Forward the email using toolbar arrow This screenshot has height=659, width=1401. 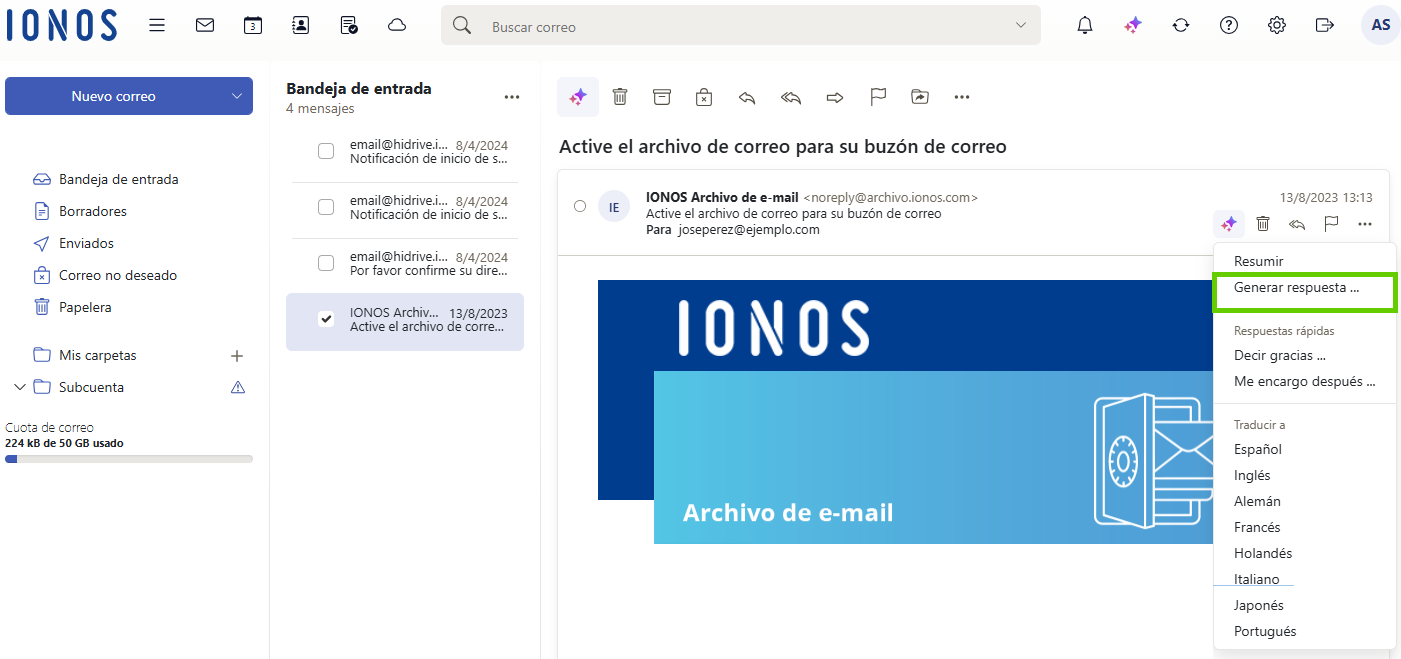pyautogui.click(x=835, y=97)
